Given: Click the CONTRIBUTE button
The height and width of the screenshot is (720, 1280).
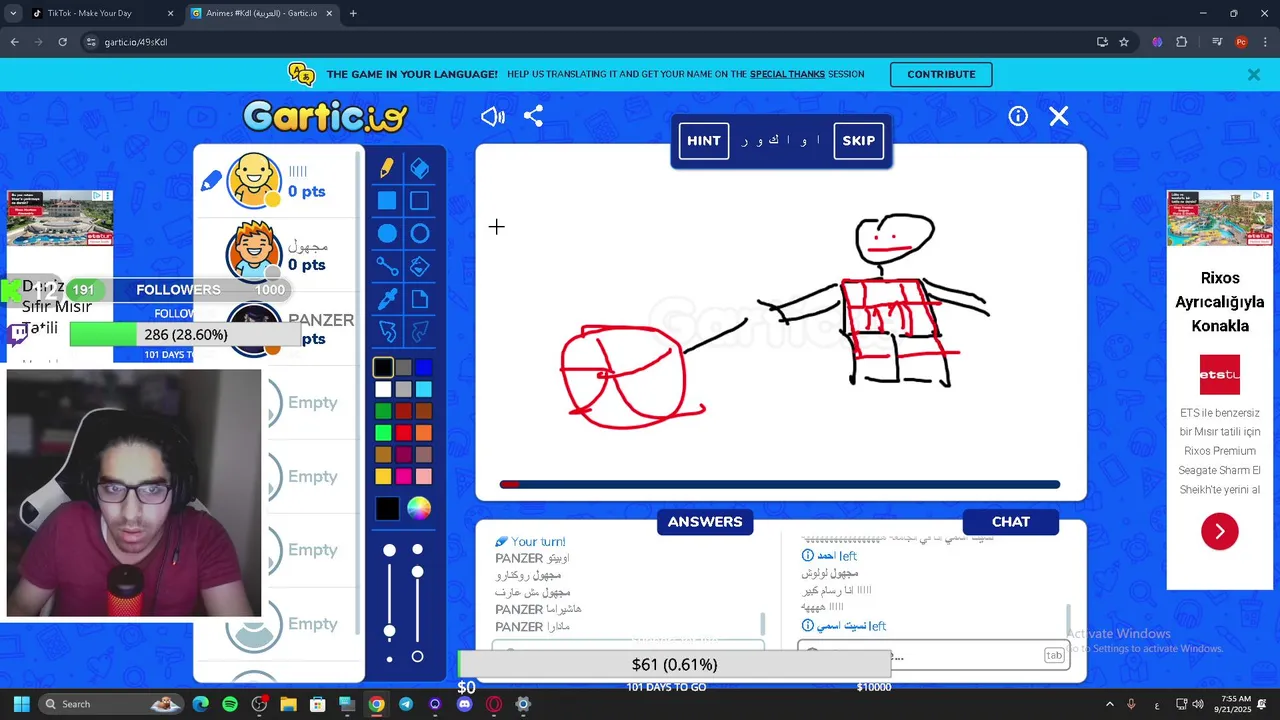Looking at the screenshot, I should (x=941, y=75).
